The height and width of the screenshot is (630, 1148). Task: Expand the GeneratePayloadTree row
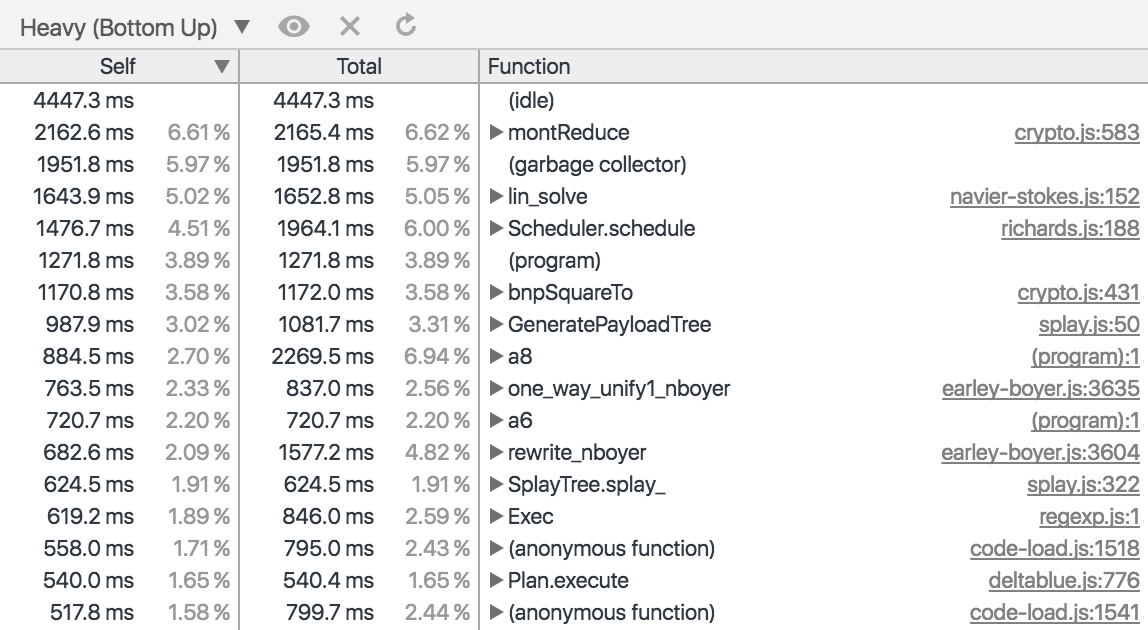pos(496,325)
